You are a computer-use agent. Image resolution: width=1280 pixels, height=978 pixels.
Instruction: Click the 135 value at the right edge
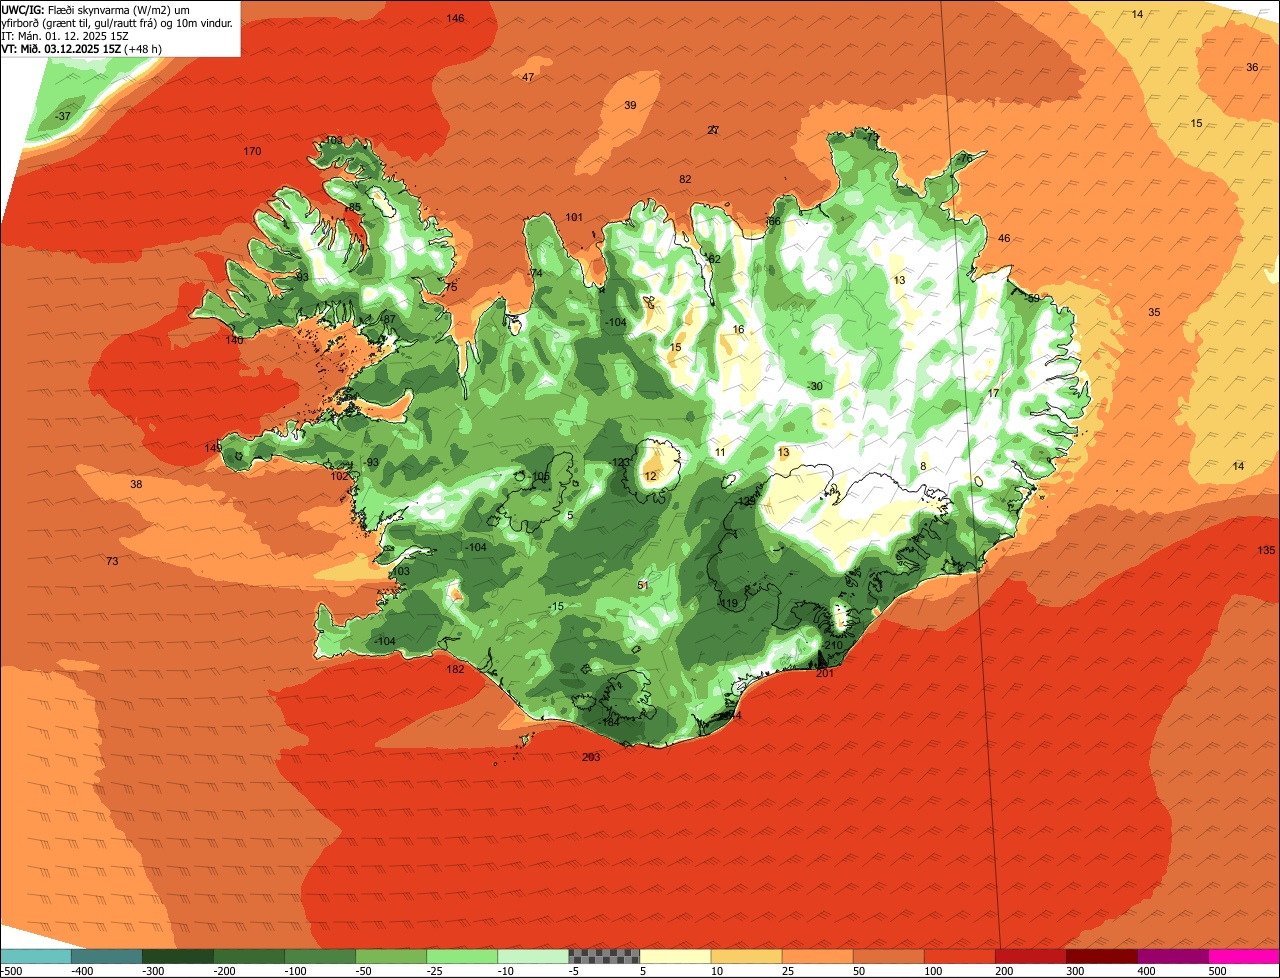point(1266,550)
